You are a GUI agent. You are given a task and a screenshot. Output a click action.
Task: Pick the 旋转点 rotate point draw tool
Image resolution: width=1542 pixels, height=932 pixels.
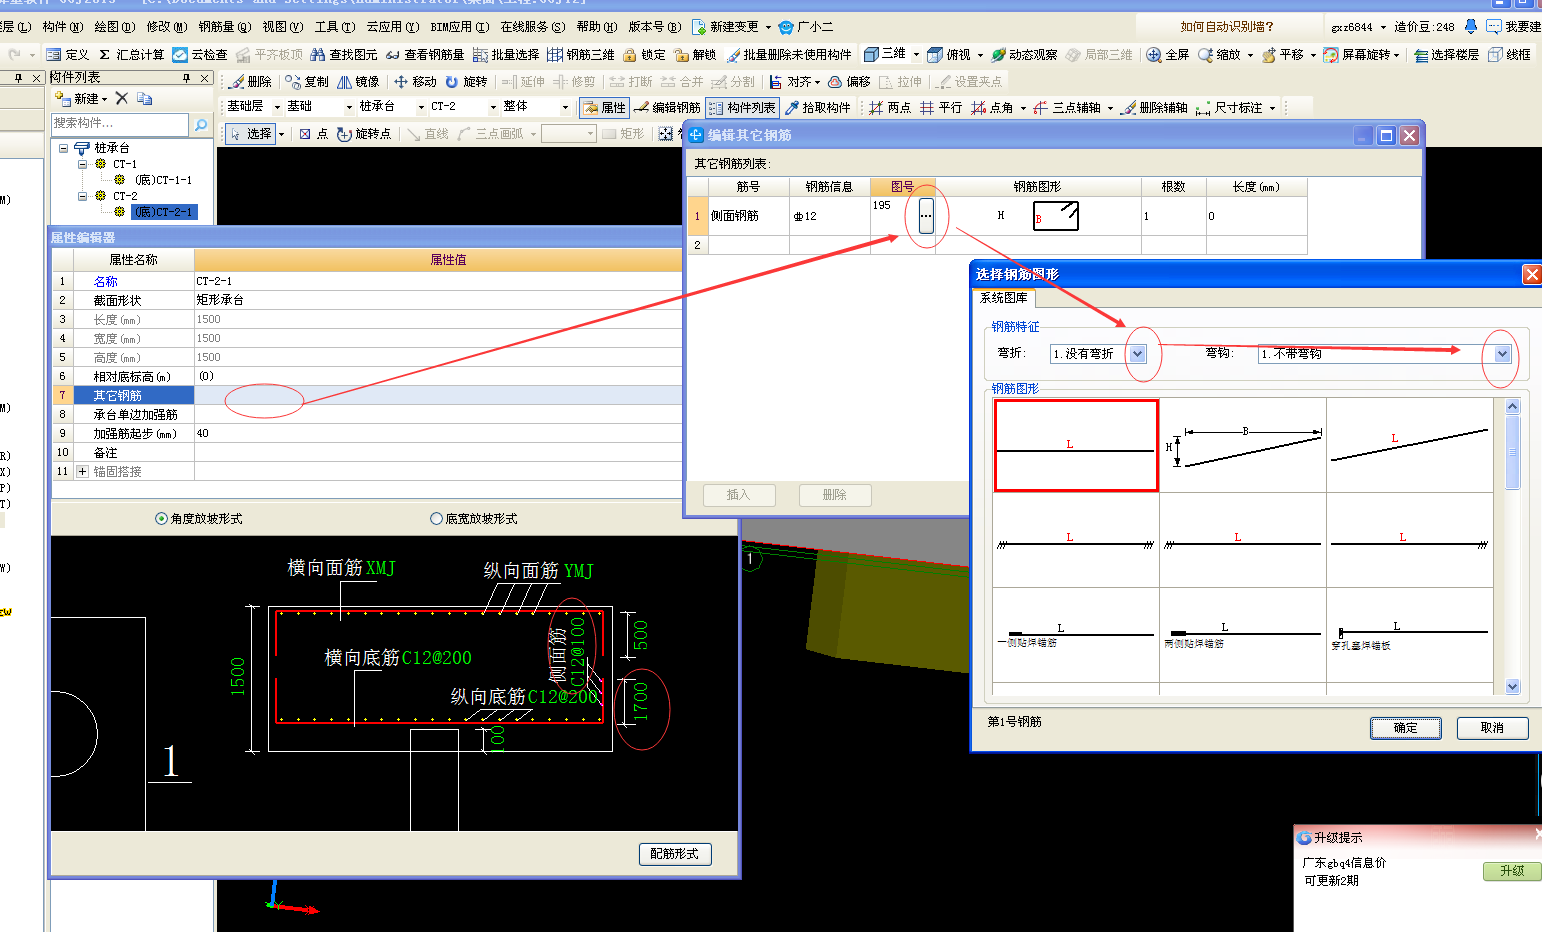(x=364, y=133)
